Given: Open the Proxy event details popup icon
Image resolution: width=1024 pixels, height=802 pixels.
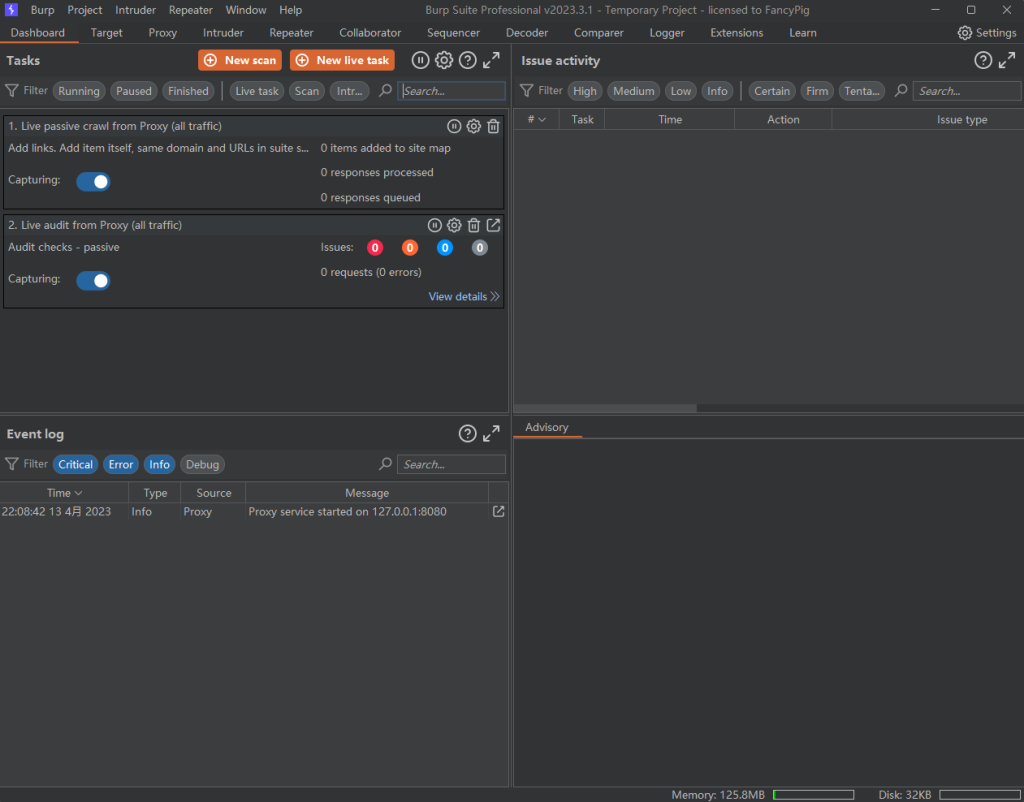Looking at the screenshot, I should tap(498, 511).
